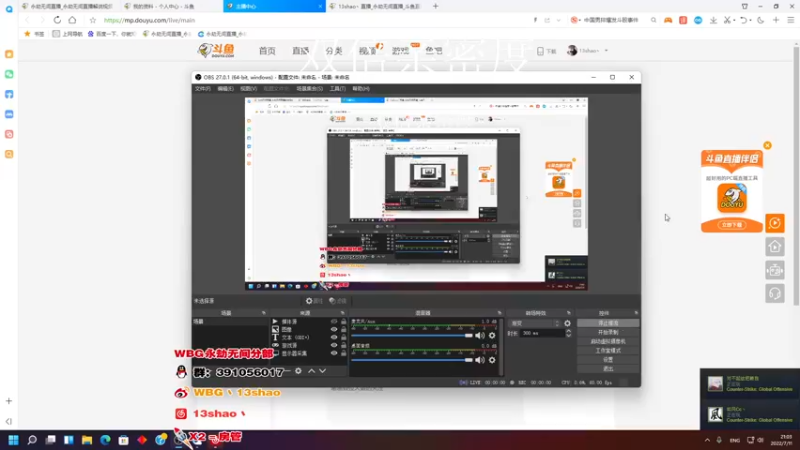Adjust the desktop audio volume slider
This screenshot has height=450, width=800.
coord(412,360)
